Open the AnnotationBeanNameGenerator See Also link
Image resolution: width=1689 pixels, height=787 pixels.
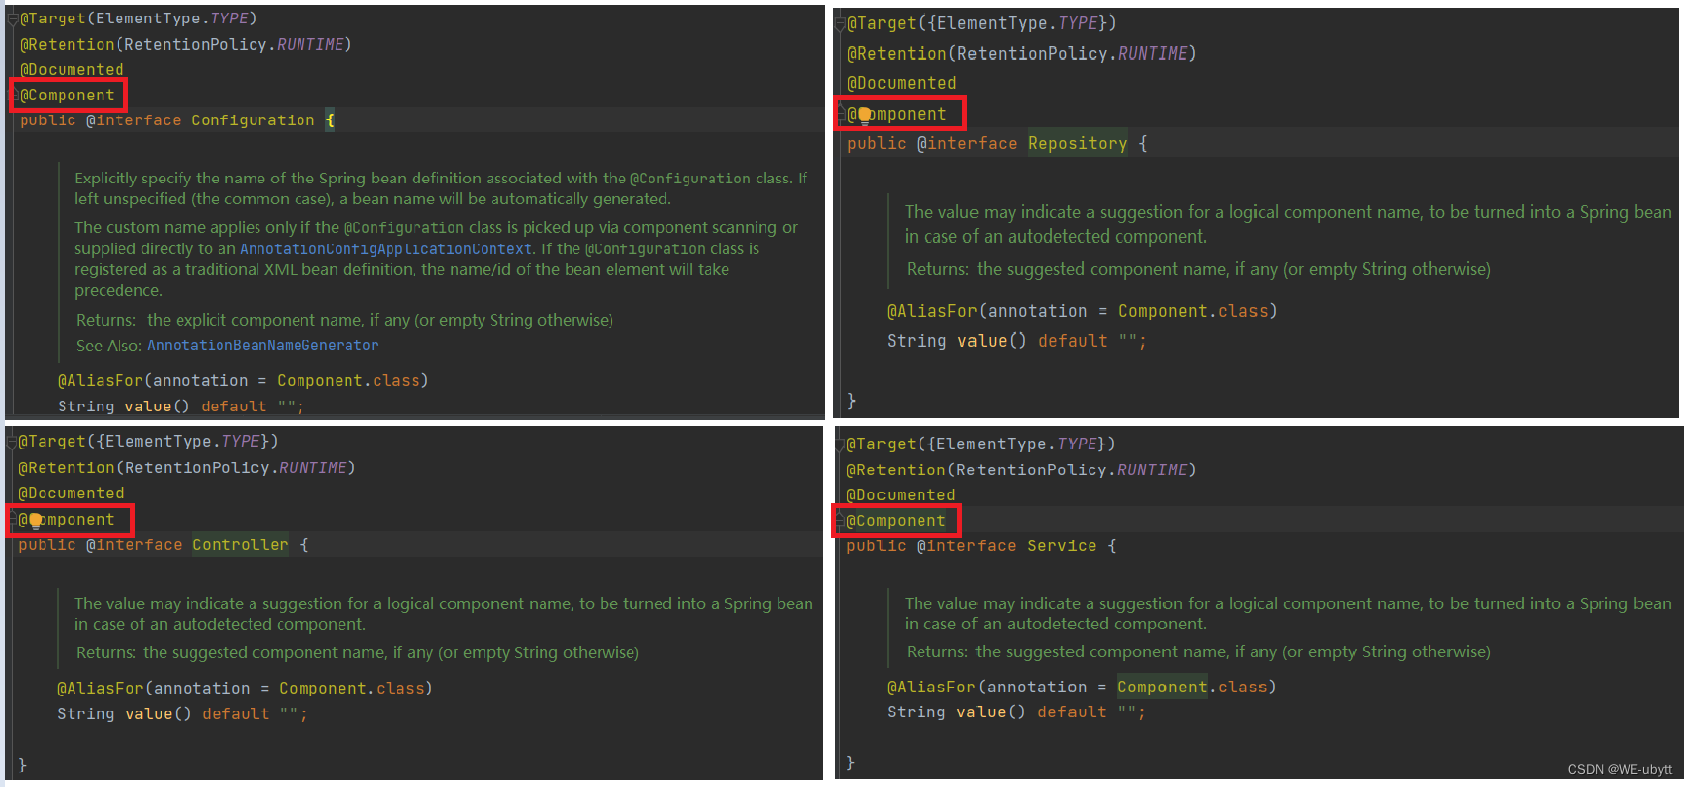pos(263,345)
